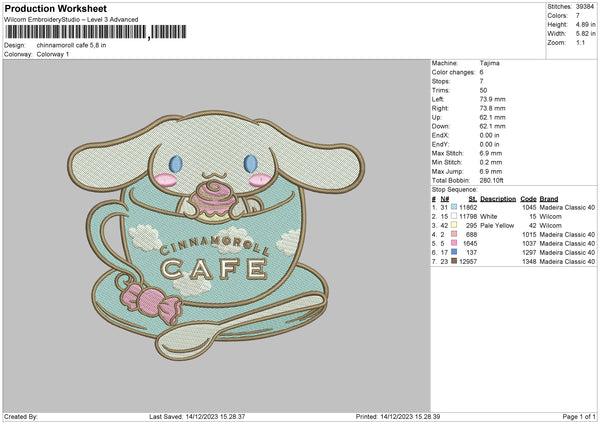Click the 'Created By:' footer label
The image size is (600, 424).
point(21,417)
